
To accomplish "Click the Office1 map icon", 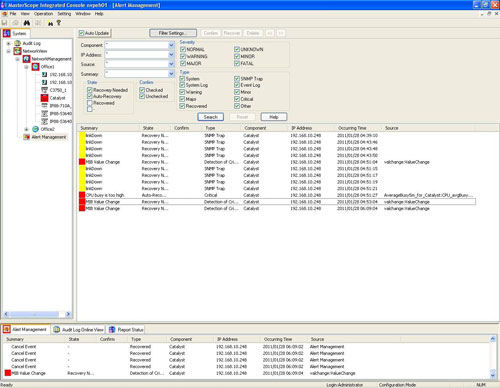I will (35, 67).
